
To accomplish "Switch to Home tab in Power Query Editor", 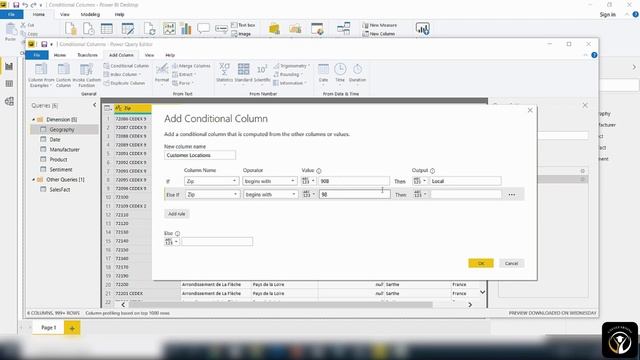I will [60, 55].
